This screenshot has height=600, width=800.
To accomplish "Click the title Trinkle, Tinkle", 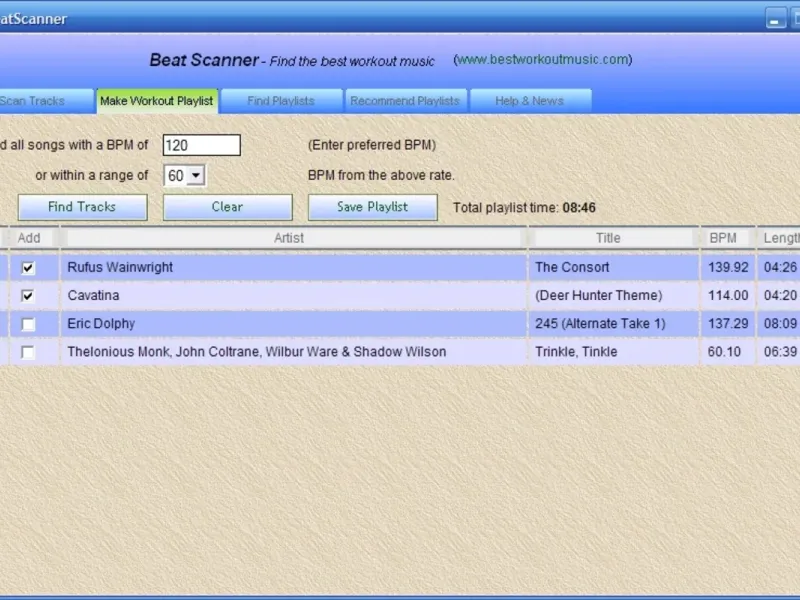I will 576,352.
